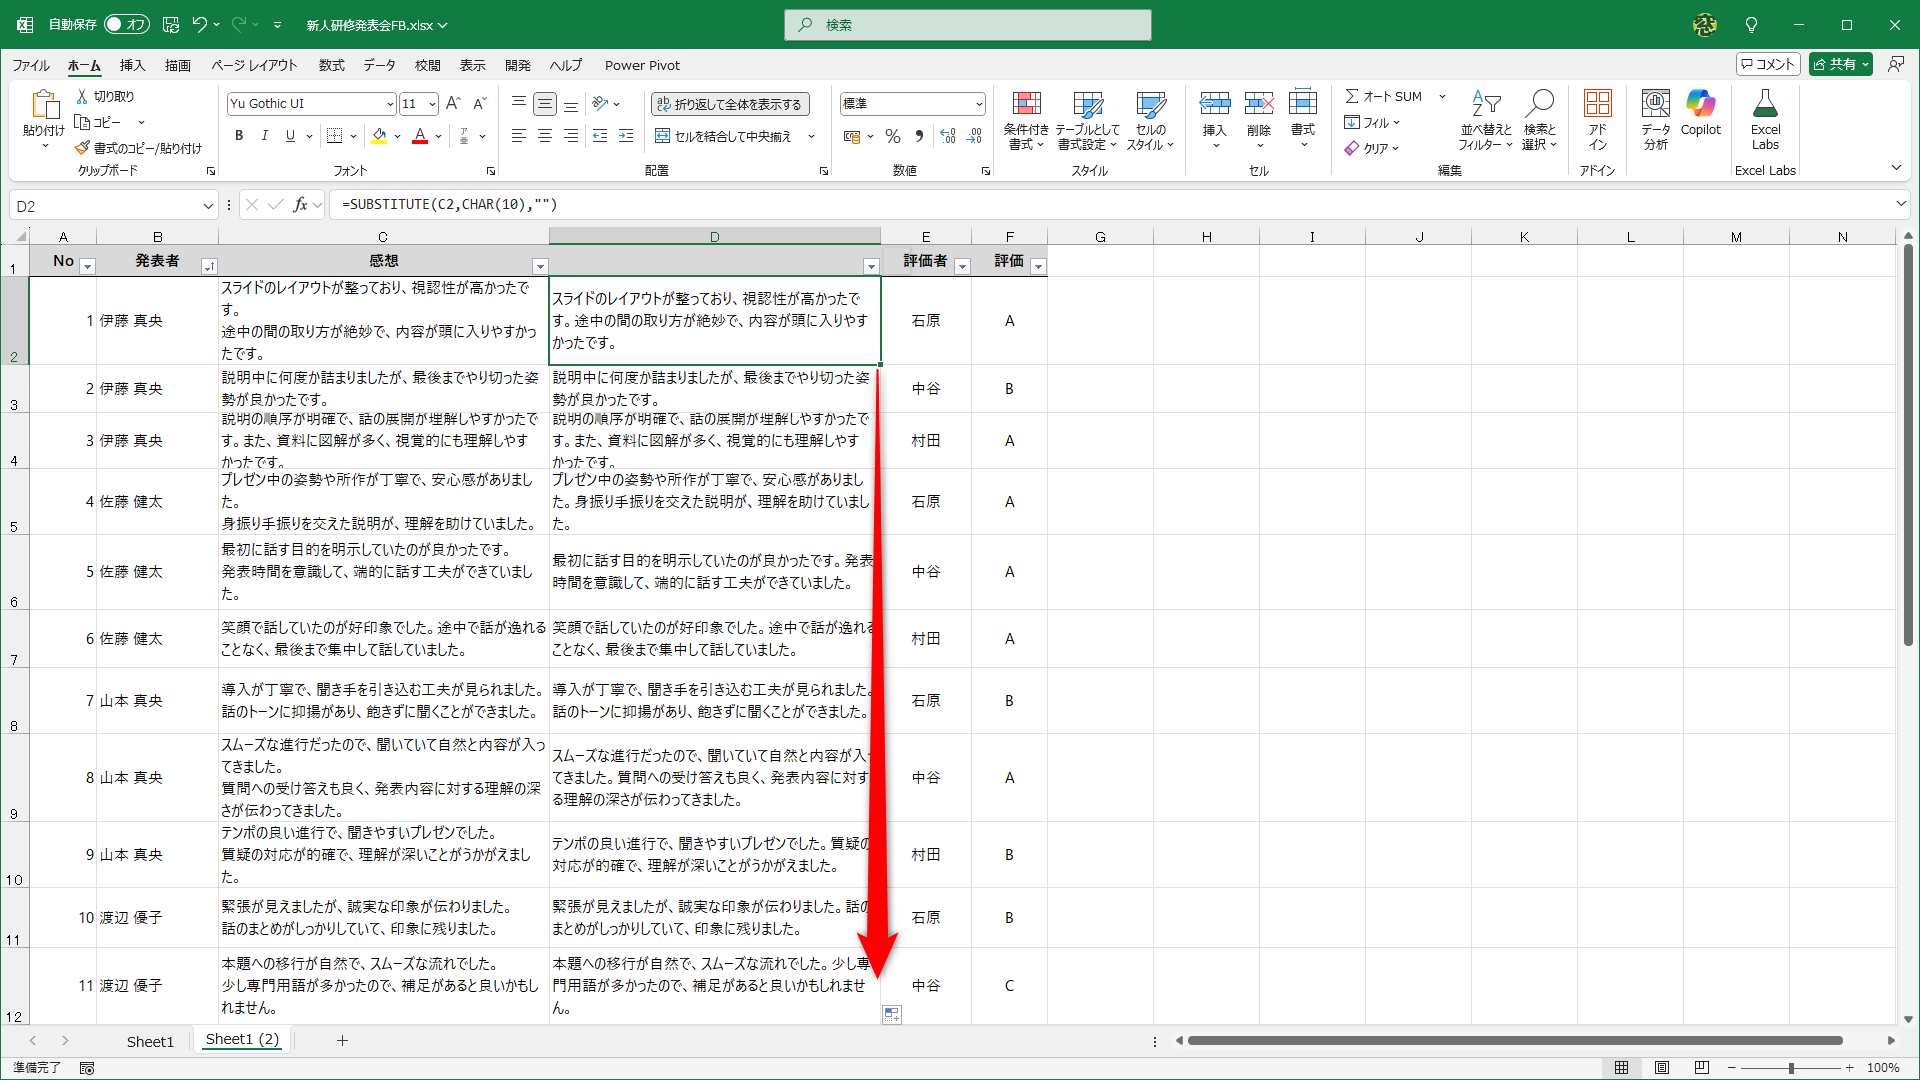Switch to Page Break Preview view
This screenshot has width=1920, height=1080.
point(1702,1068)
